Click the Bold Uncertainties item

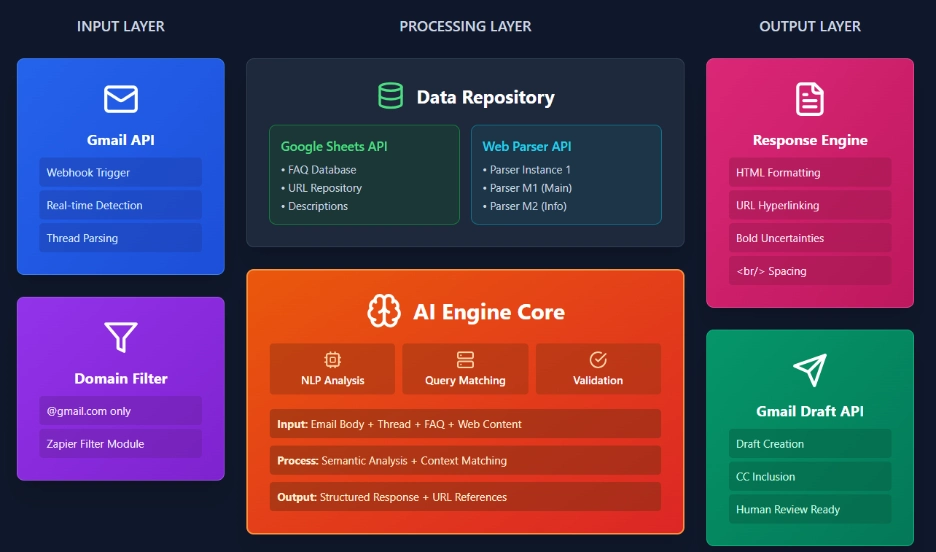[810, 238]
